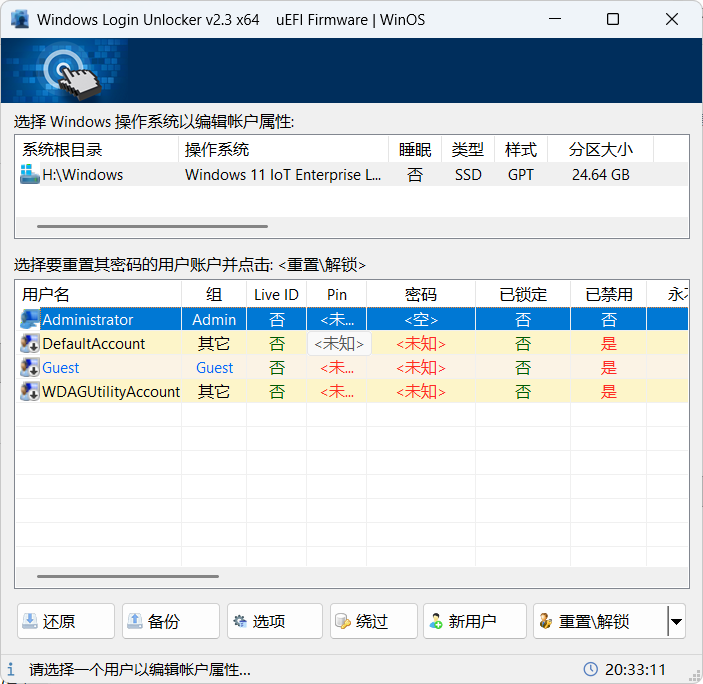The height and width of the screenshot is (684, 703).
Task: Select the Administrator user name
Action: click(88, 319)
